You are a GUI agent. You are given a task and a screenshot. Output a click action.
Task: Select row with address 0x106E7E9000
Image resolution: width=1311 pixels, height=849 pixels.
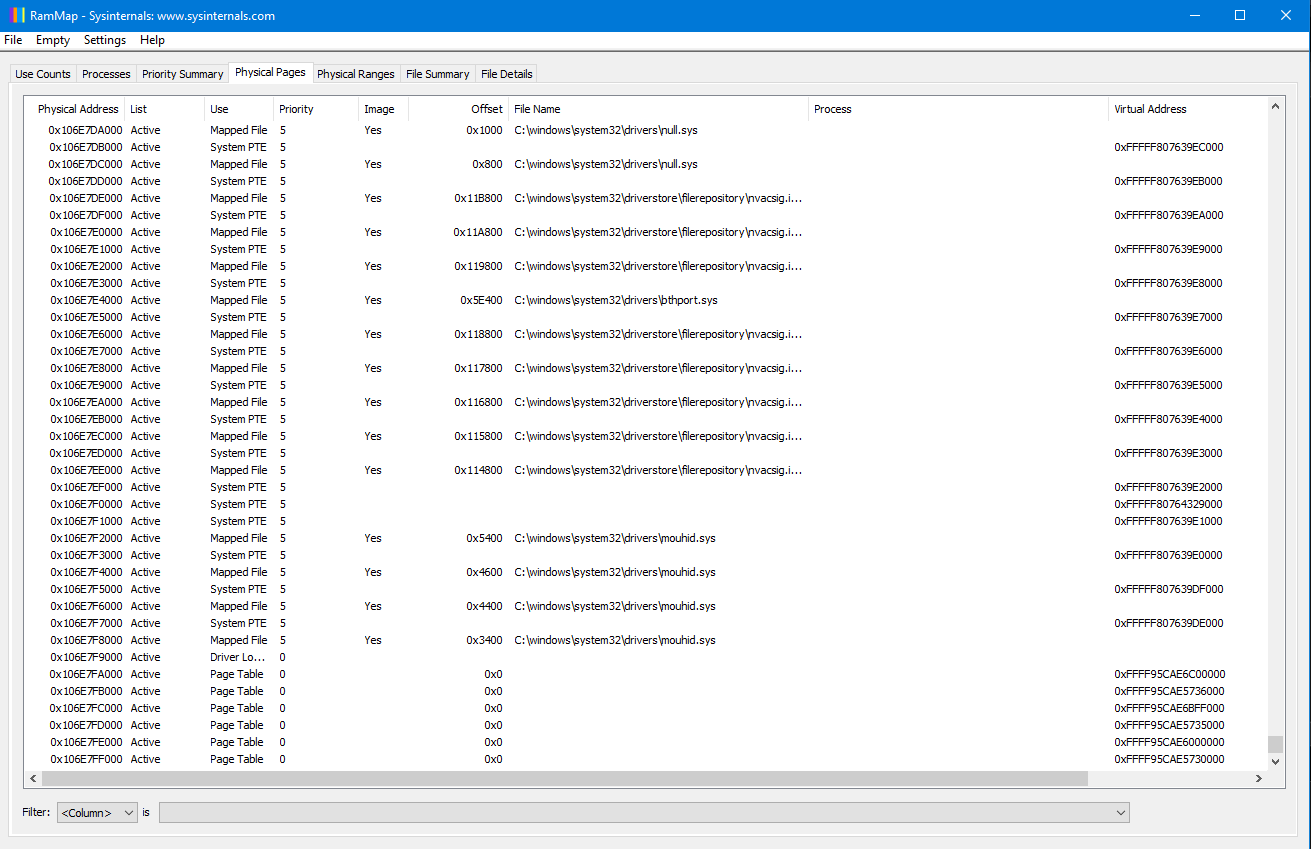[x=648, y=385]
